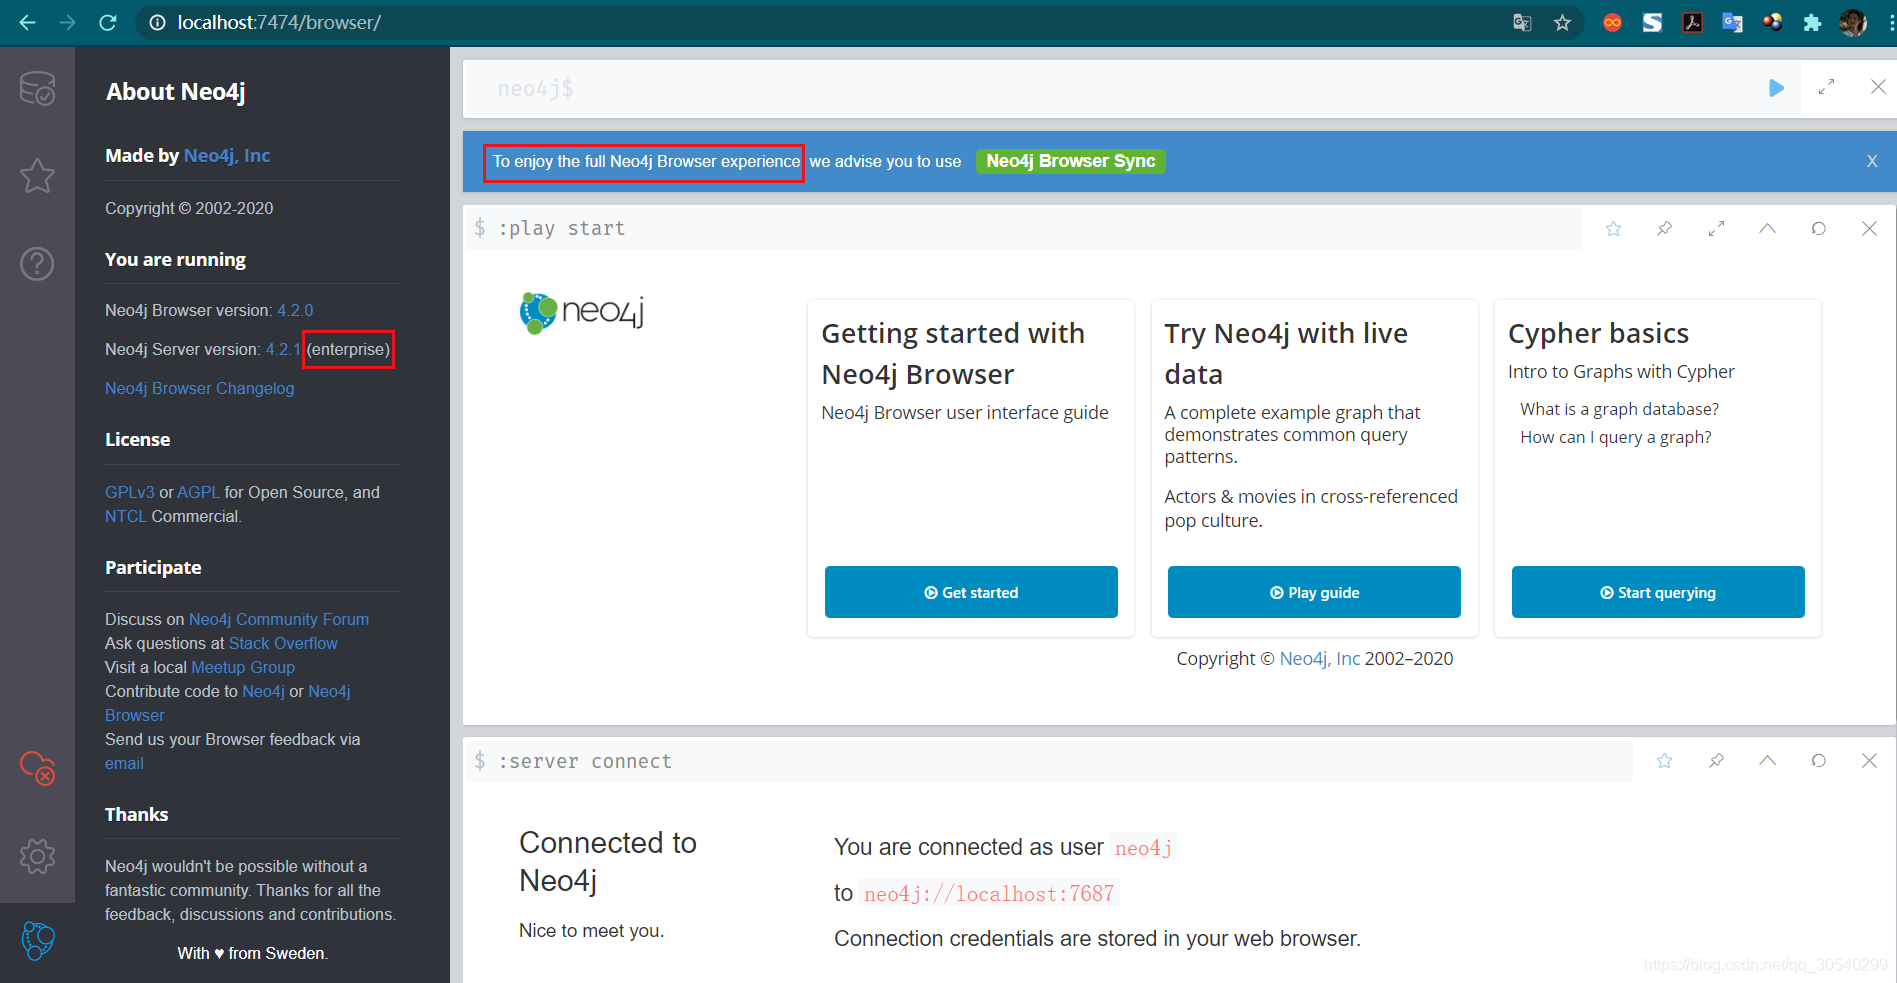This screenshot has width=1897, height=983.
Task: Click 'What is a graph database?' text
Action: tap(1620, 409)
